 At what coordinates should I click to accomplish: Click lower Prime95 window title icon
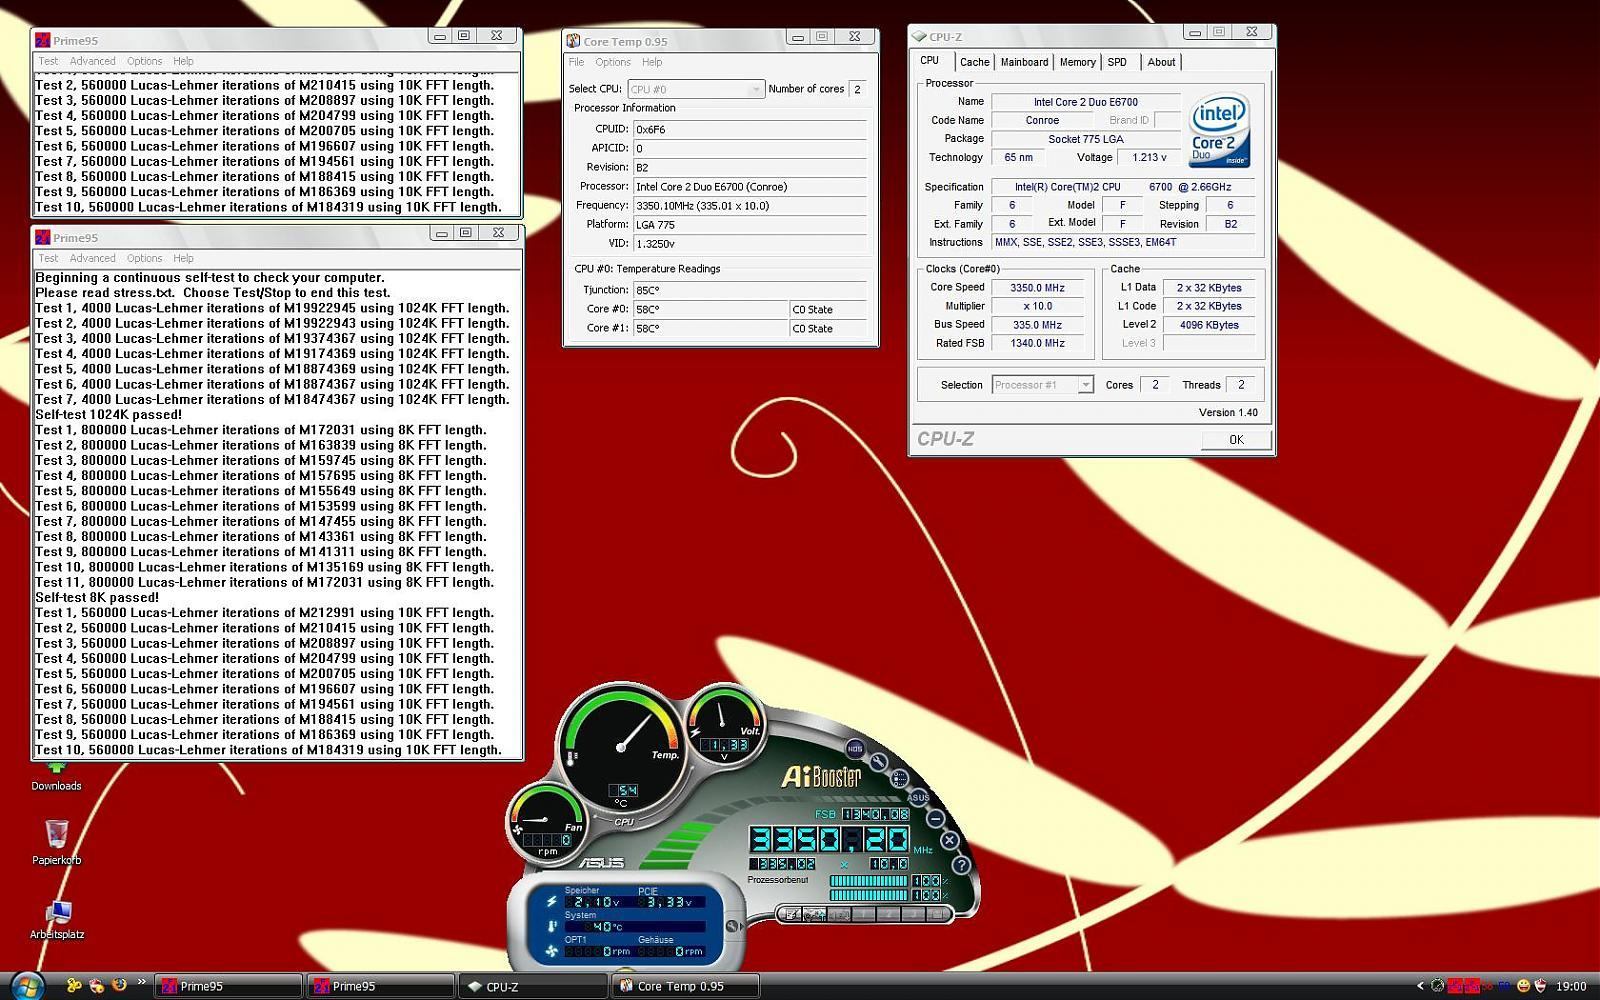click(43, 237)
